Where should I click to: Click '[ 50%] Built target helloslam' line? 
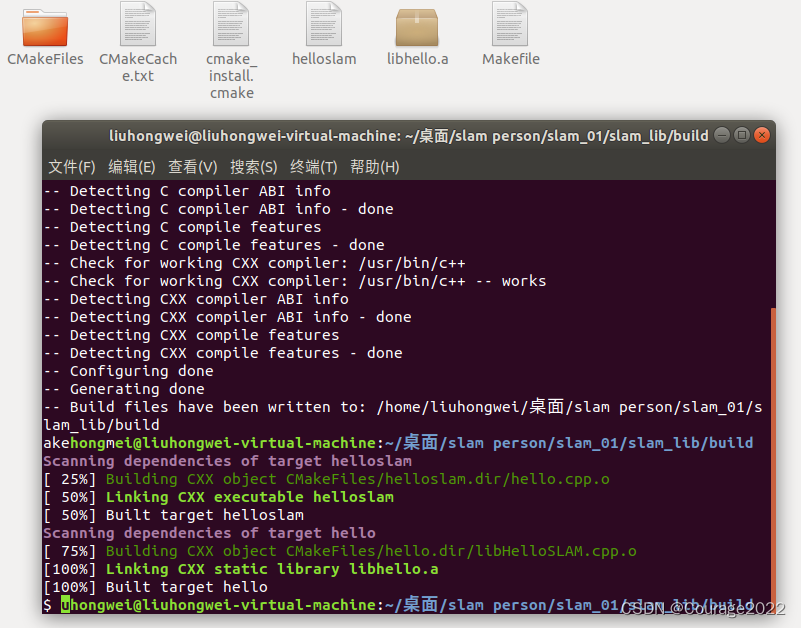174,515
